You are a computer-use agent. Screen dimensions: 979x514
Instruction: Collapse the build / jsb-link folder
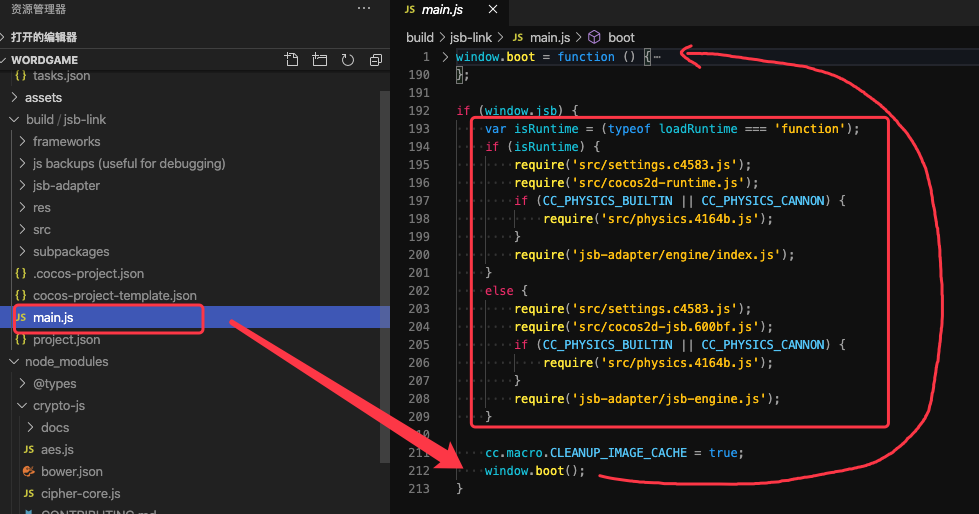tap(66, 119)
